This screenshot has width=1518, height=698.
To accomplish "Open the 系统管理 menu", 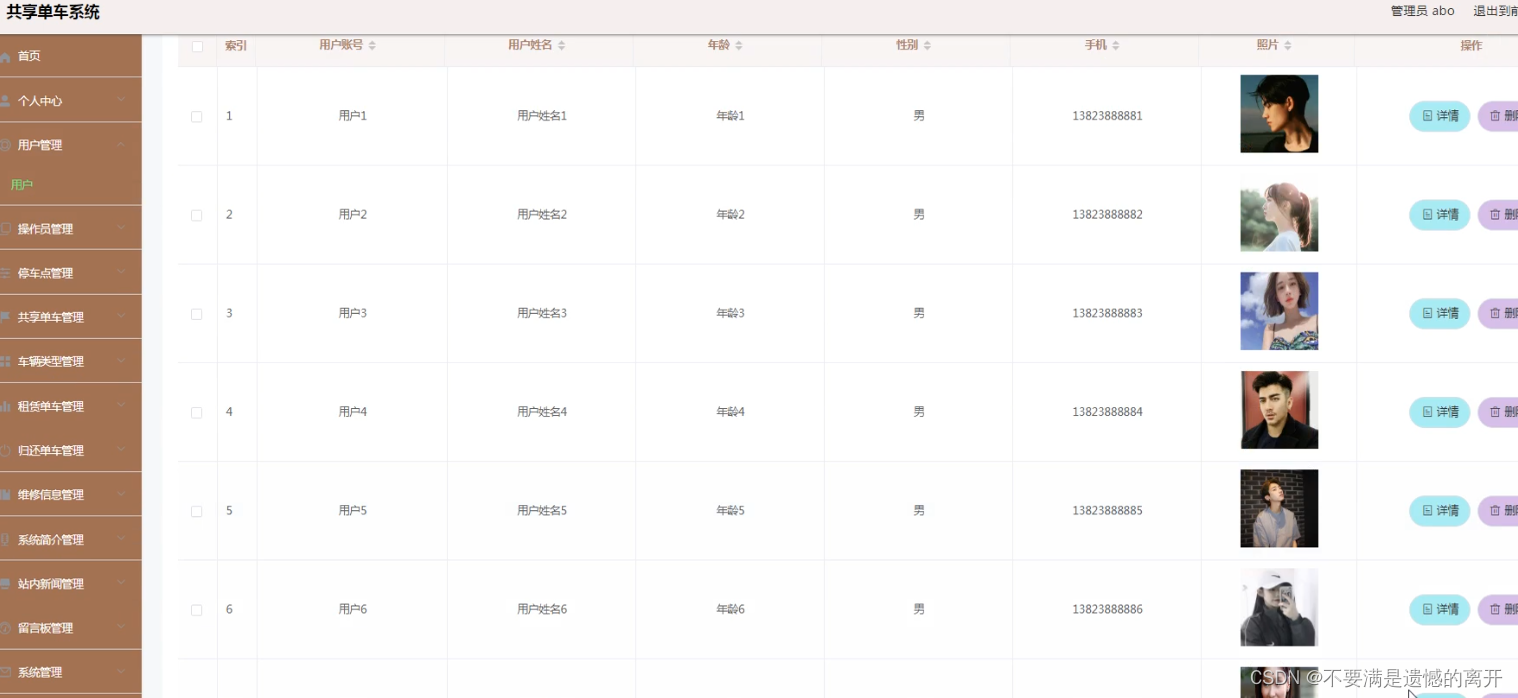I will (70, 672).
